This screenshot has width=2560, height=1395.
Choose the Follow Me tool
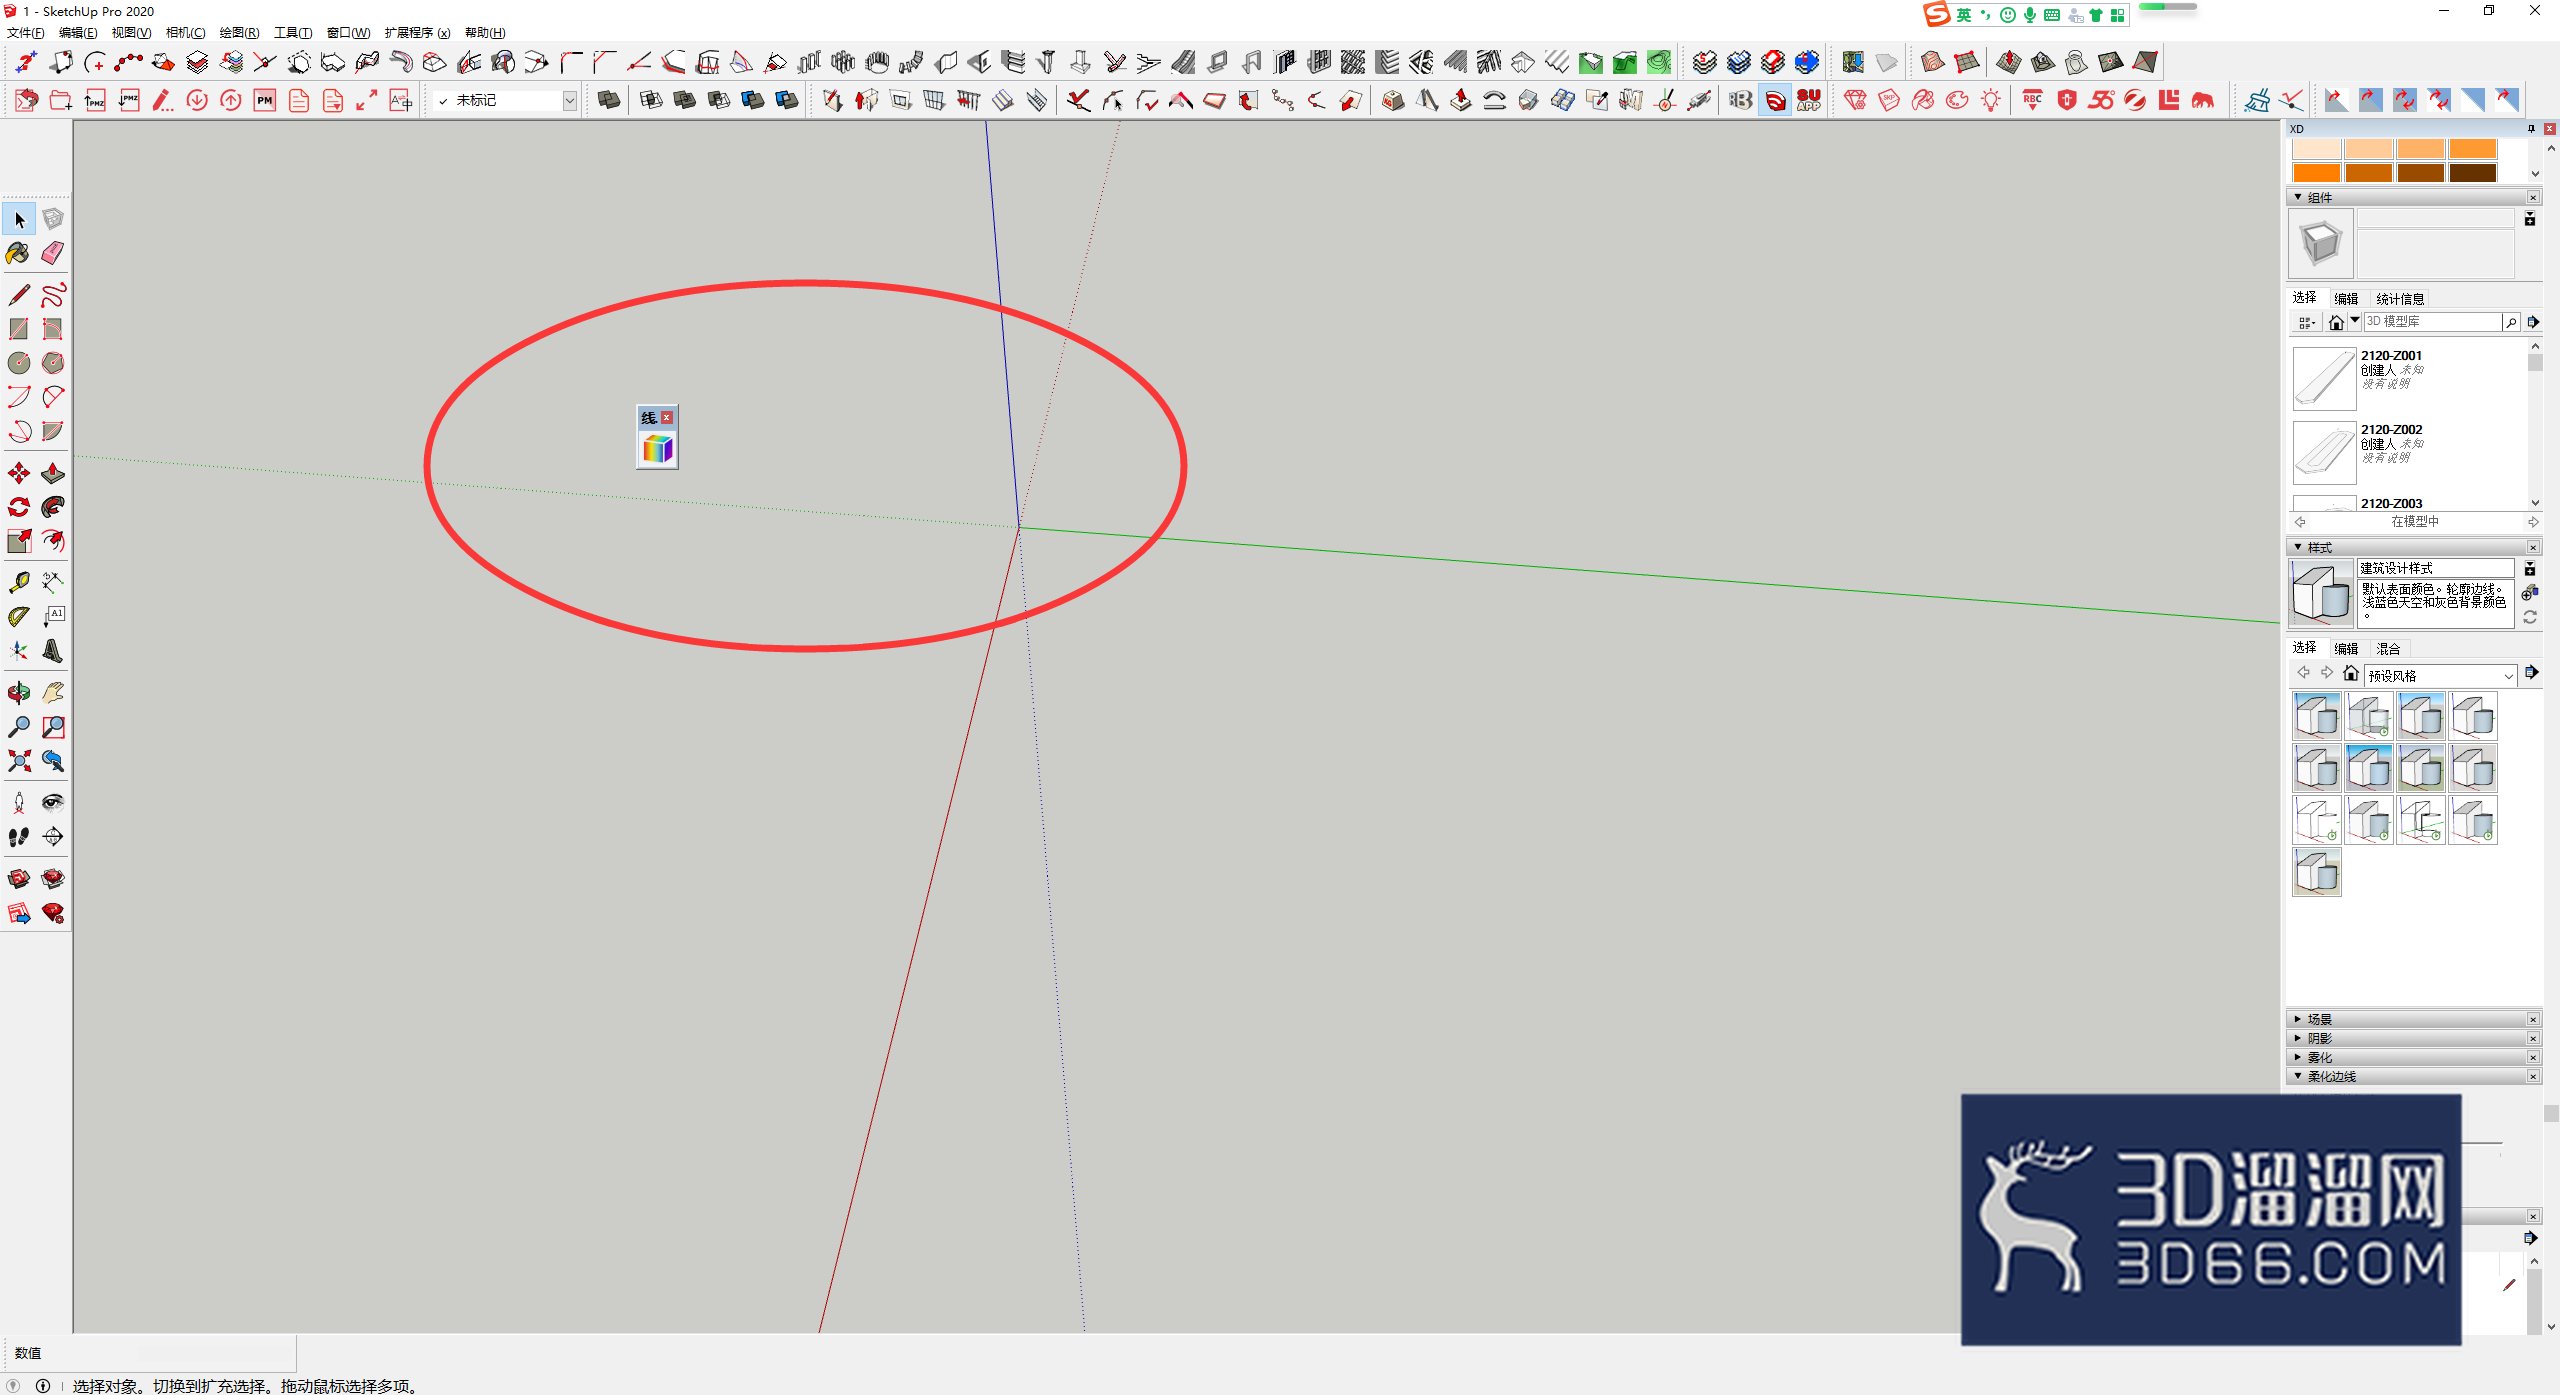53,507
